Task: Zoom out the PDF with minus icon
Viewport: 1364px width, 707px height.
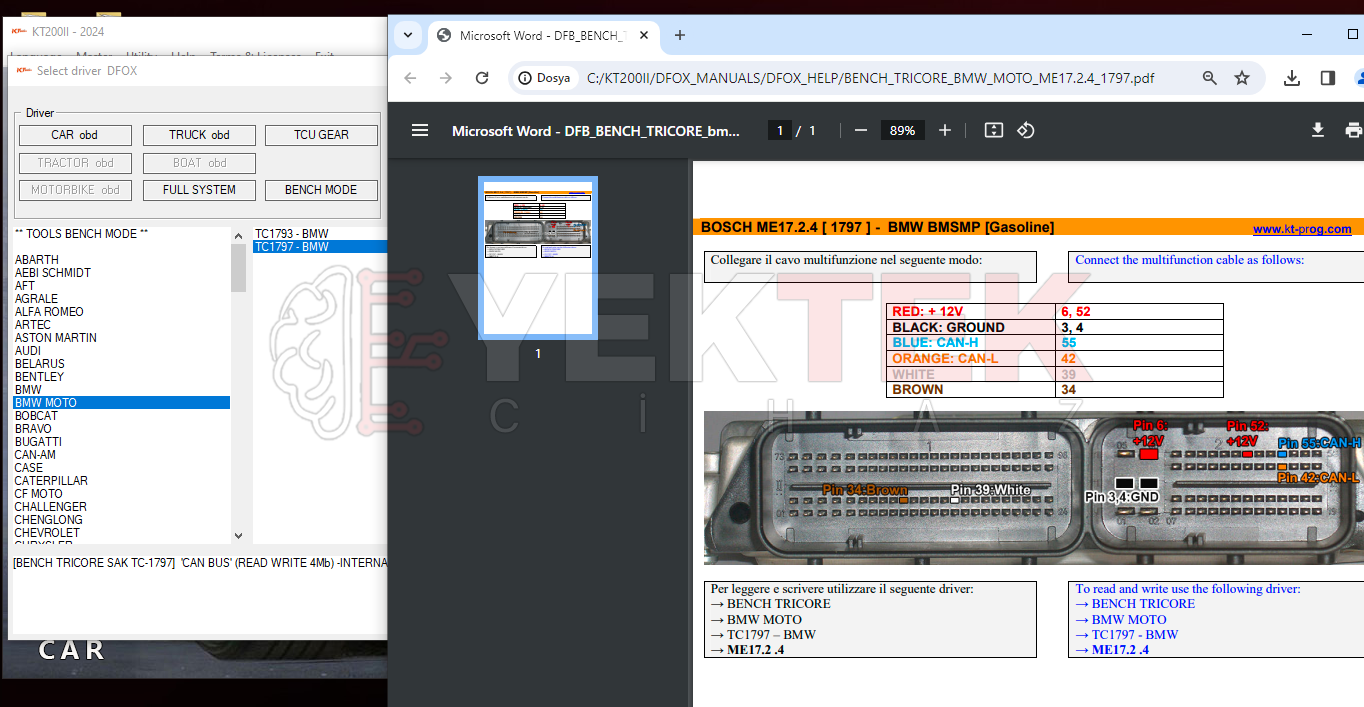Action: click(x=860, y=131)
